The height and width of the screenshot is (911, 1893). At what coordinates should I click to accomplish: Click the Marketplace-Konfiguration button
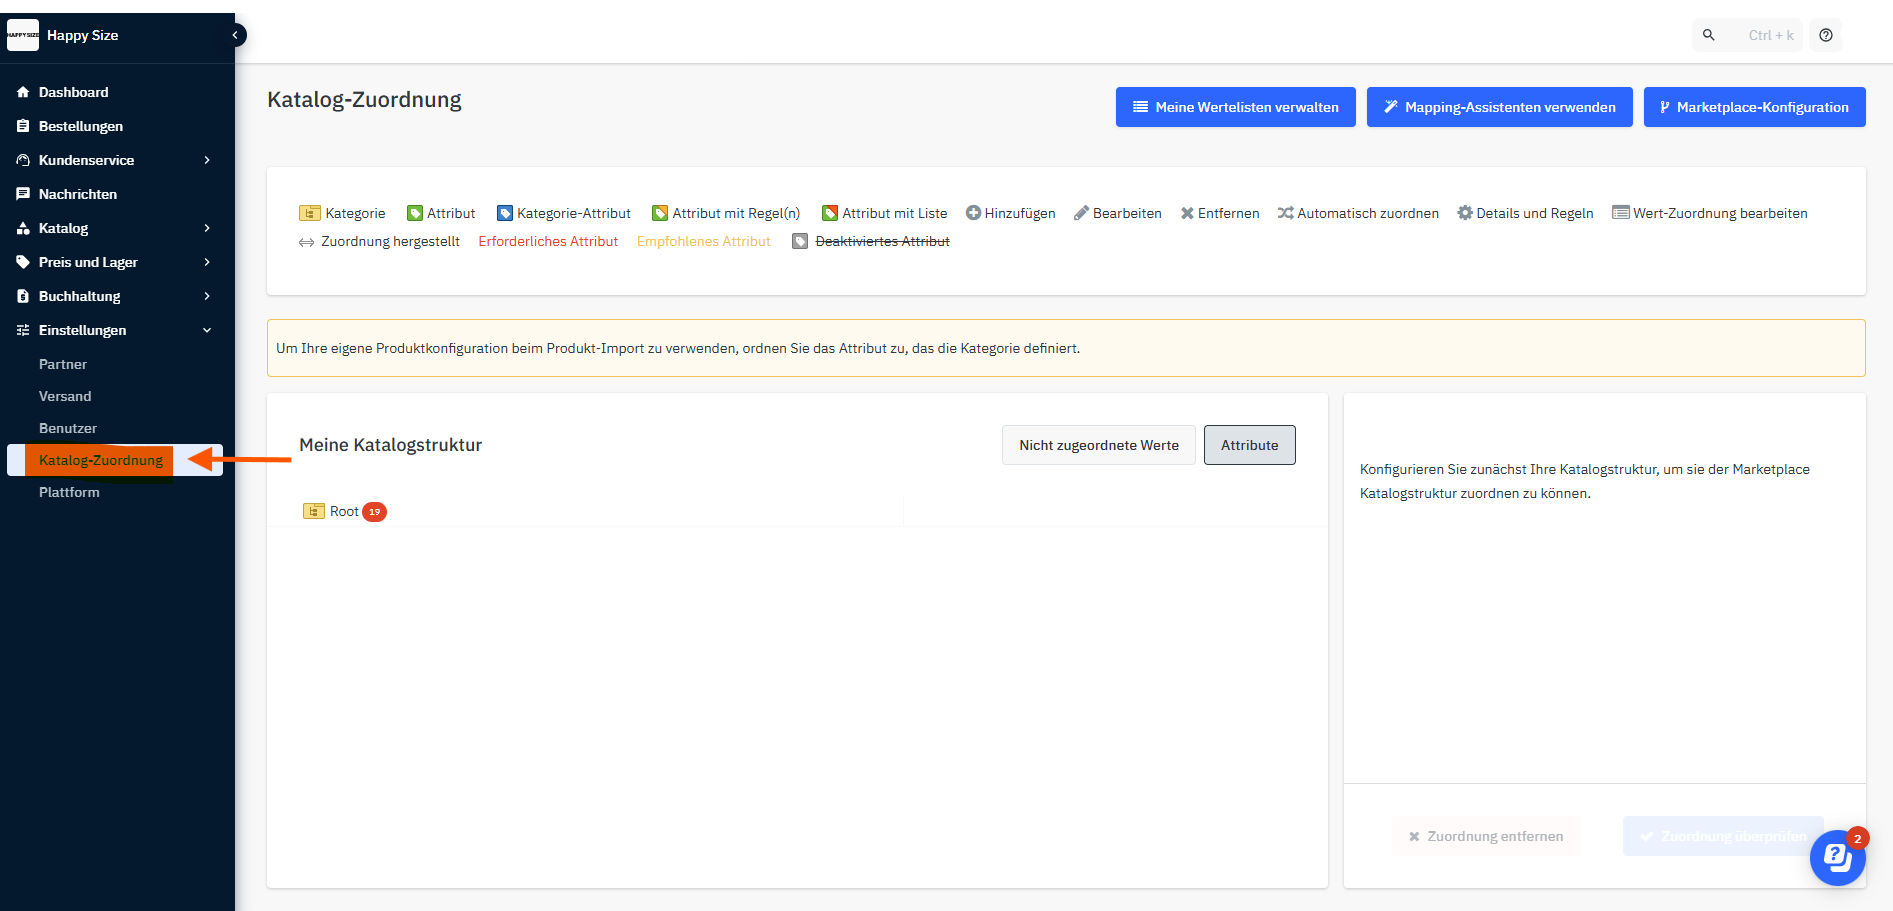[x=1754, y=107]
